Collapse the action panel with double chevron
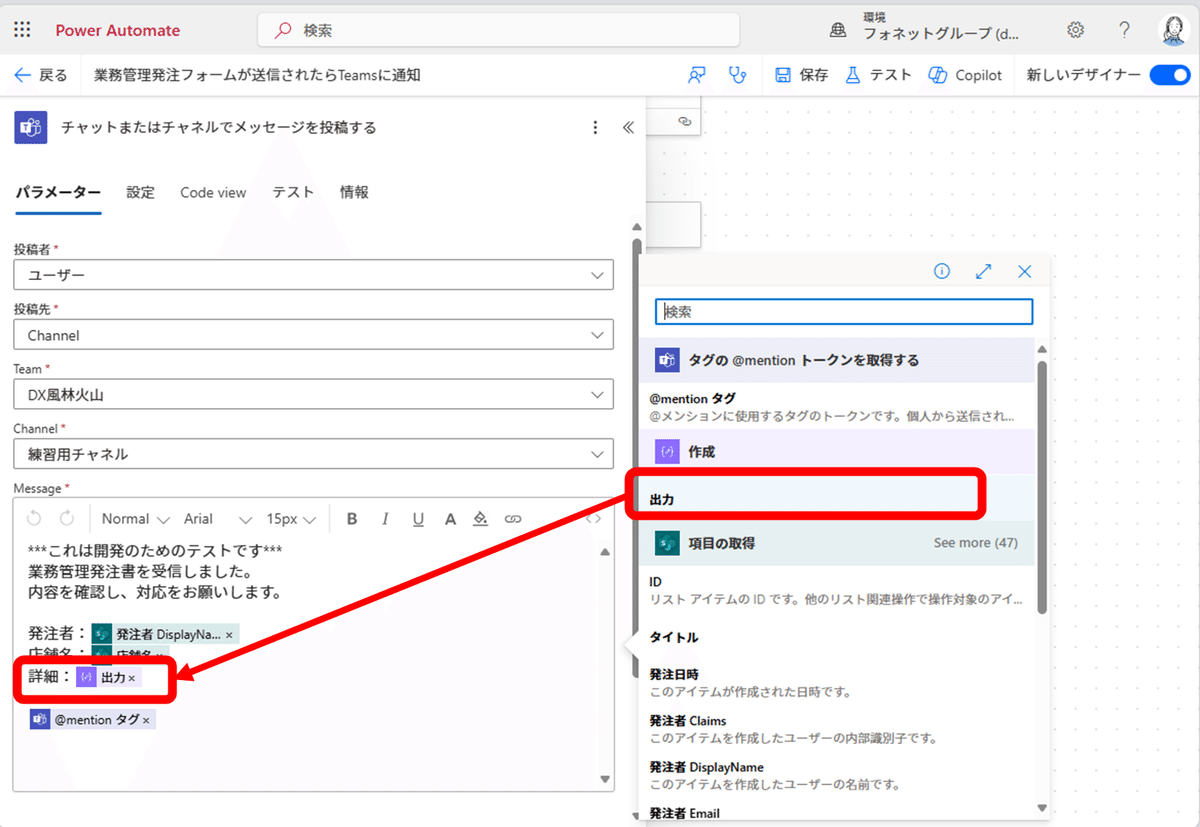1200x827 pixels. tap(628, 127)
